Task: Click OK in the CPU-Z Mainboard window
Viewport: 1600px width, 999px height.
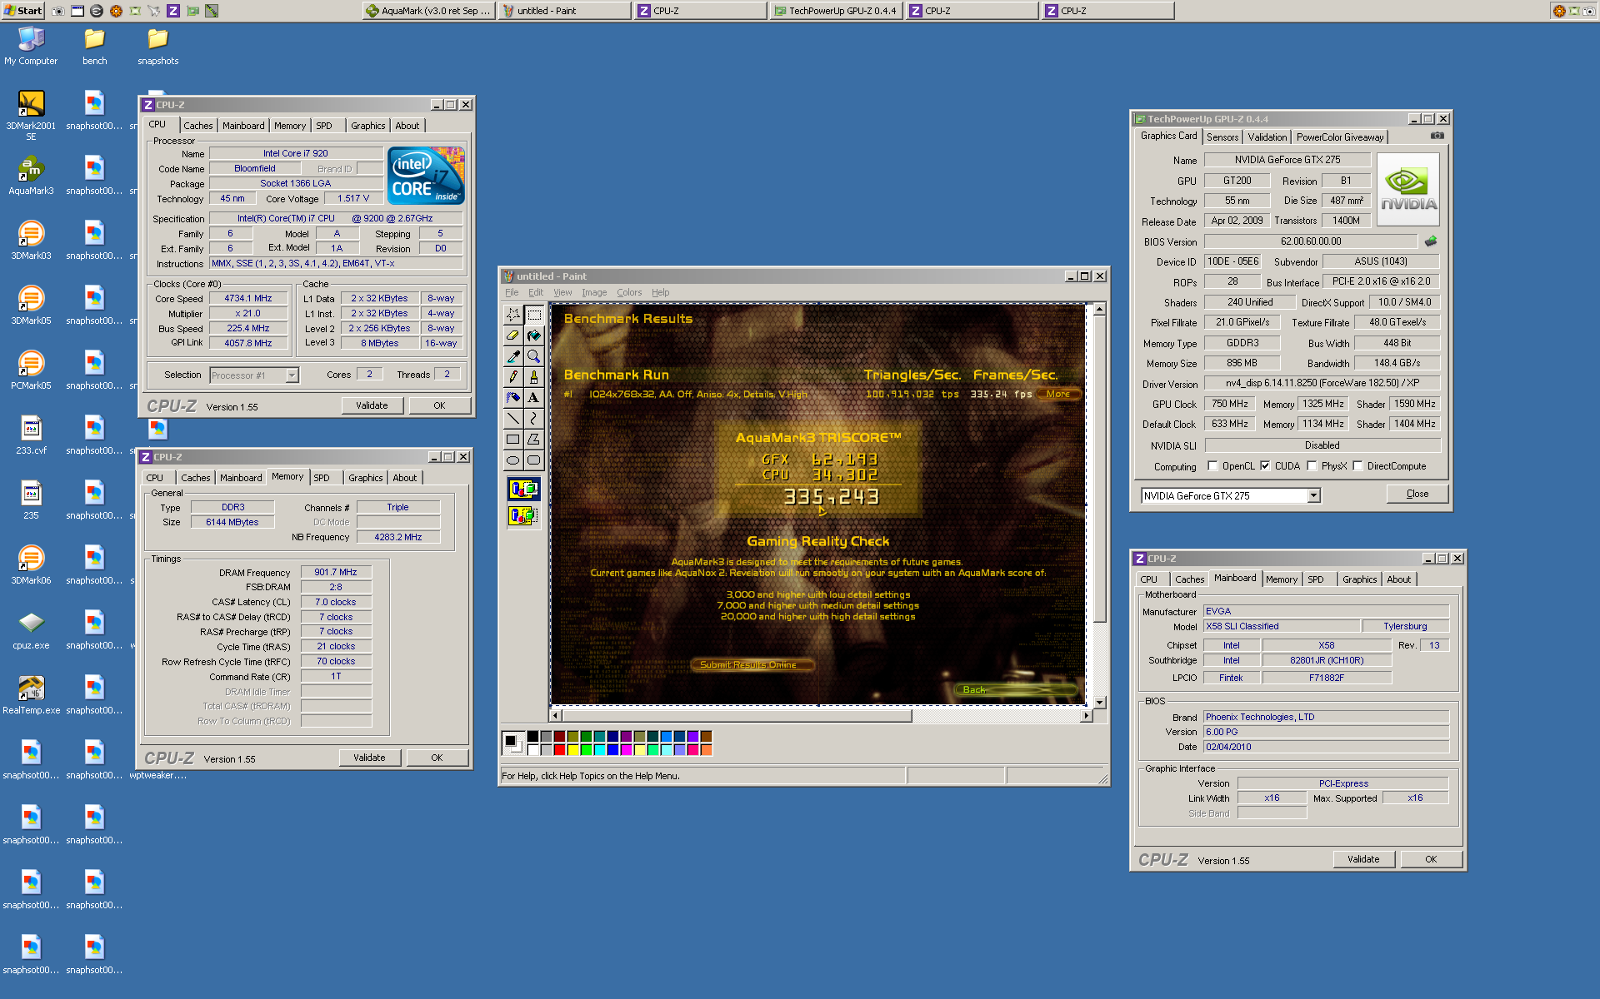Action: tap(1431, 859)
